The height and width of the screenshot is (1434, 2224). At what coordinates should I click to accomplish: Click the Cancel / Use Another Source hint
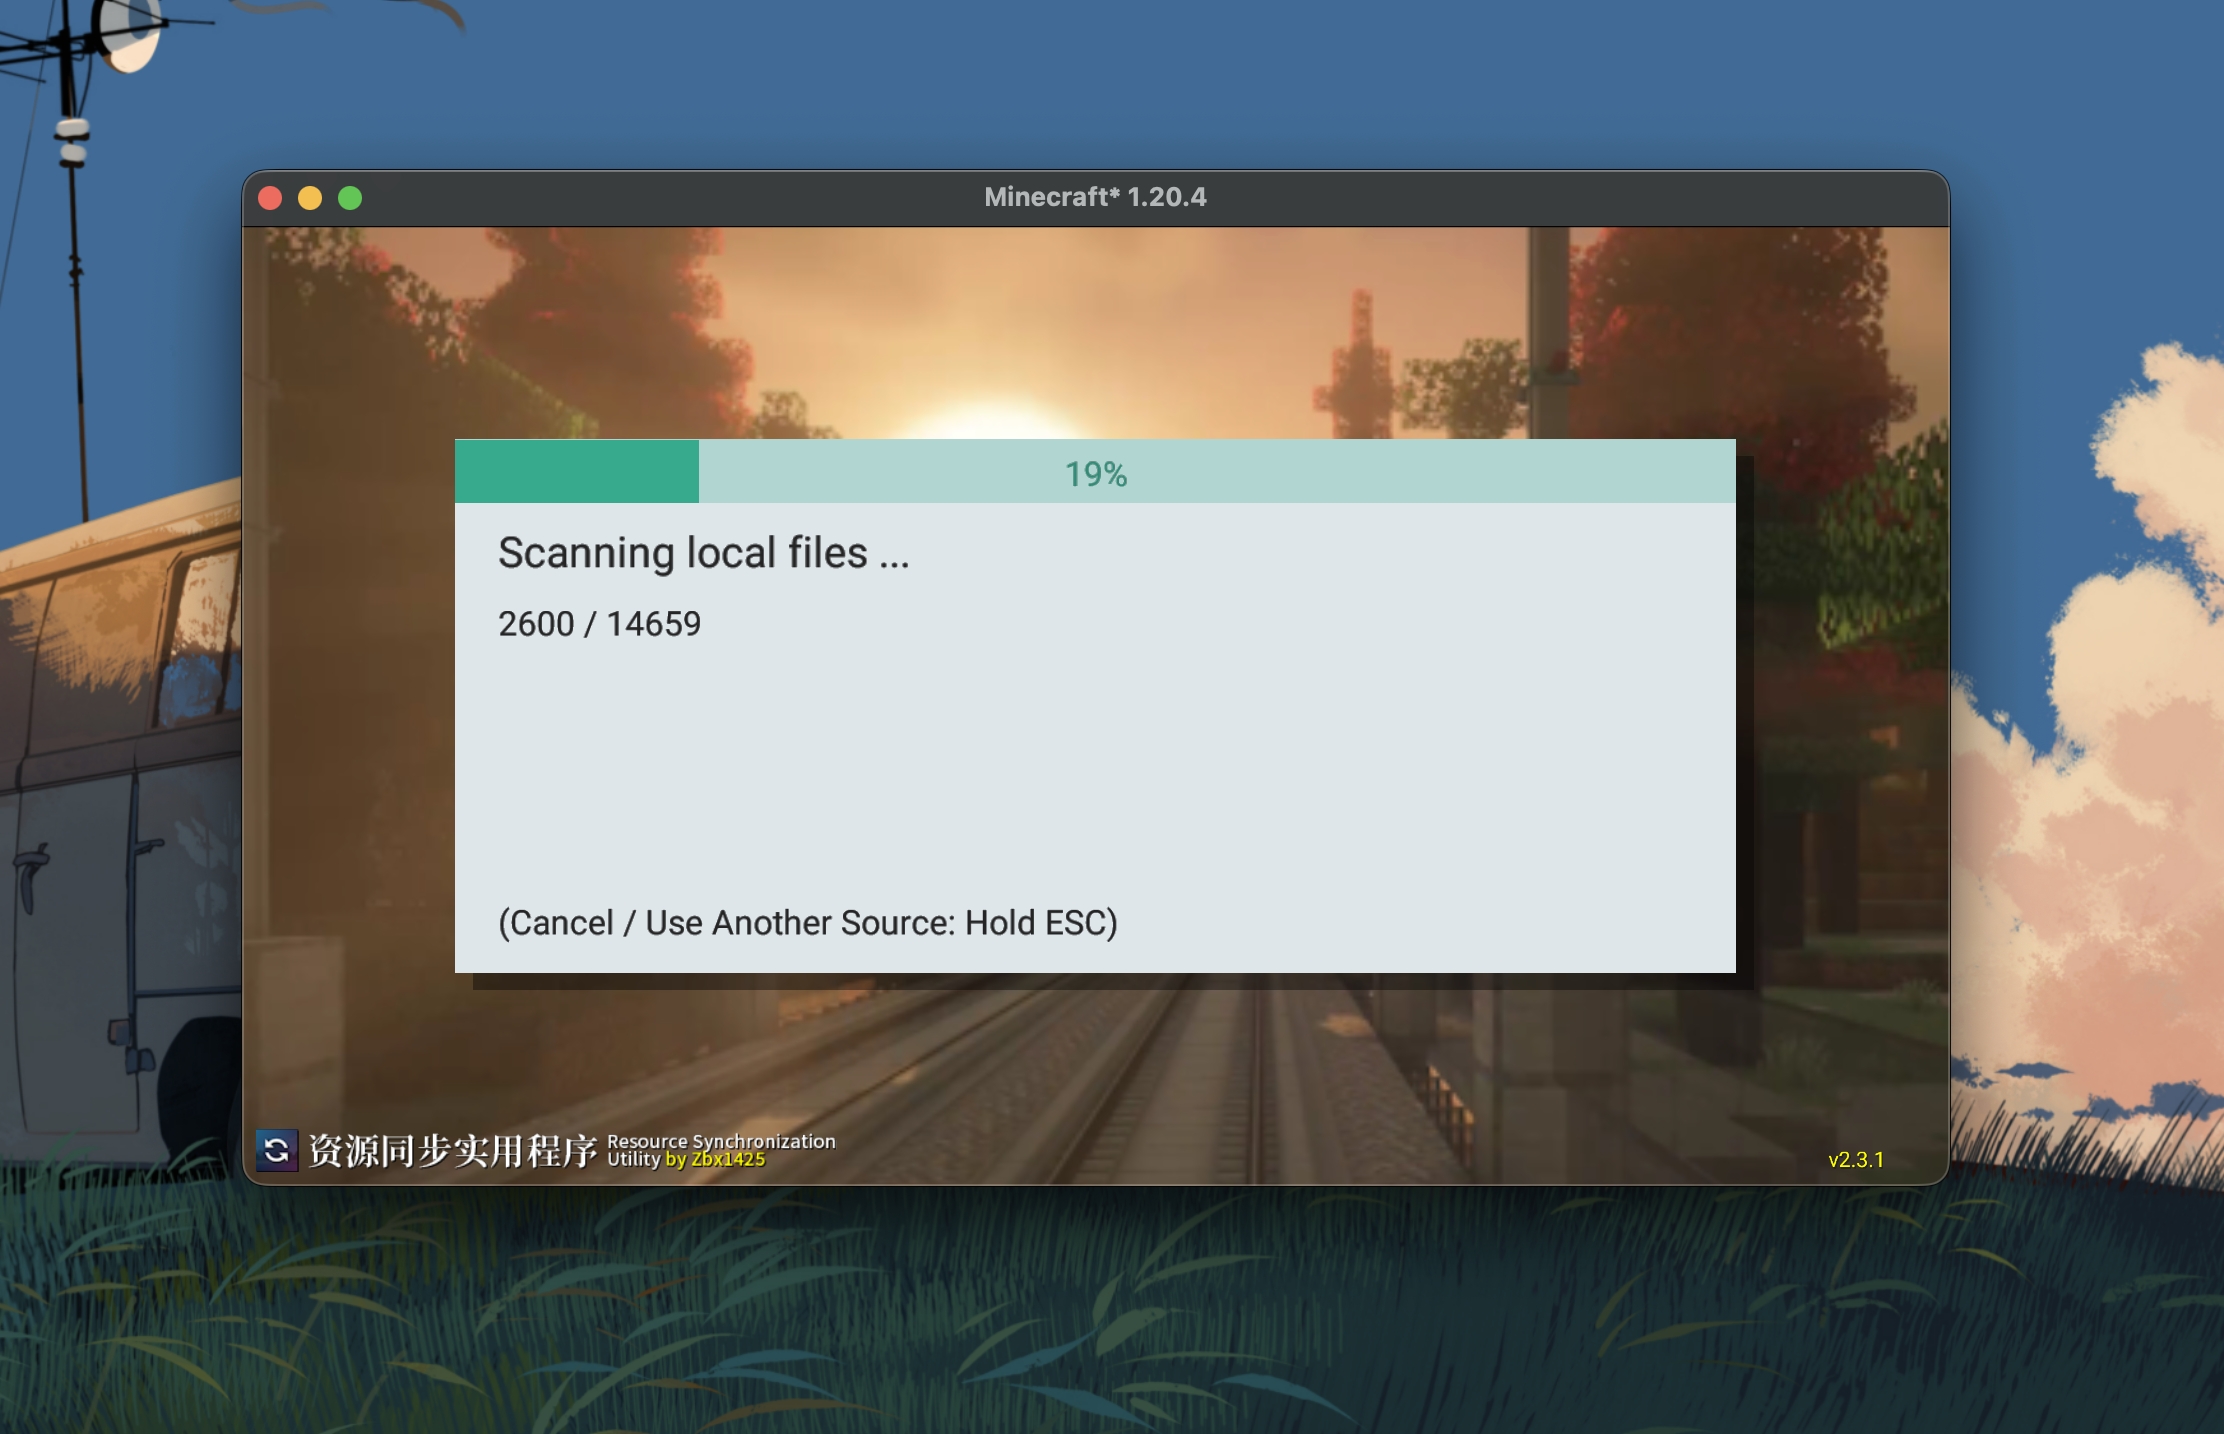pyautogui.click(x=807, y=922)
